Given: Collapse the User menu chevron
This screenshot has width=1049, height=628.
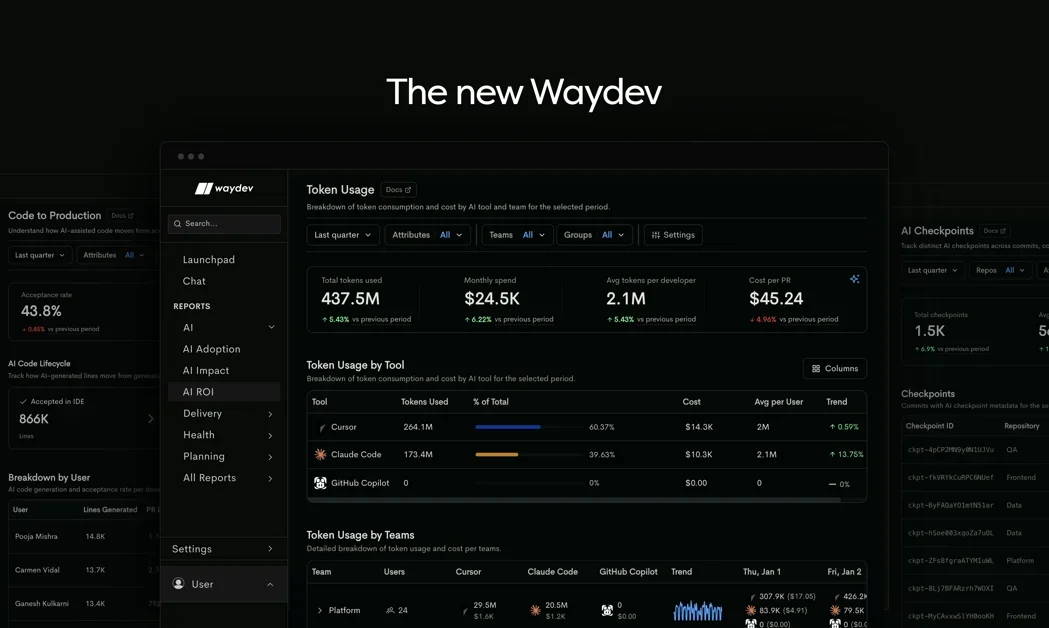Looking at the screenshot, I should (270, 584).
